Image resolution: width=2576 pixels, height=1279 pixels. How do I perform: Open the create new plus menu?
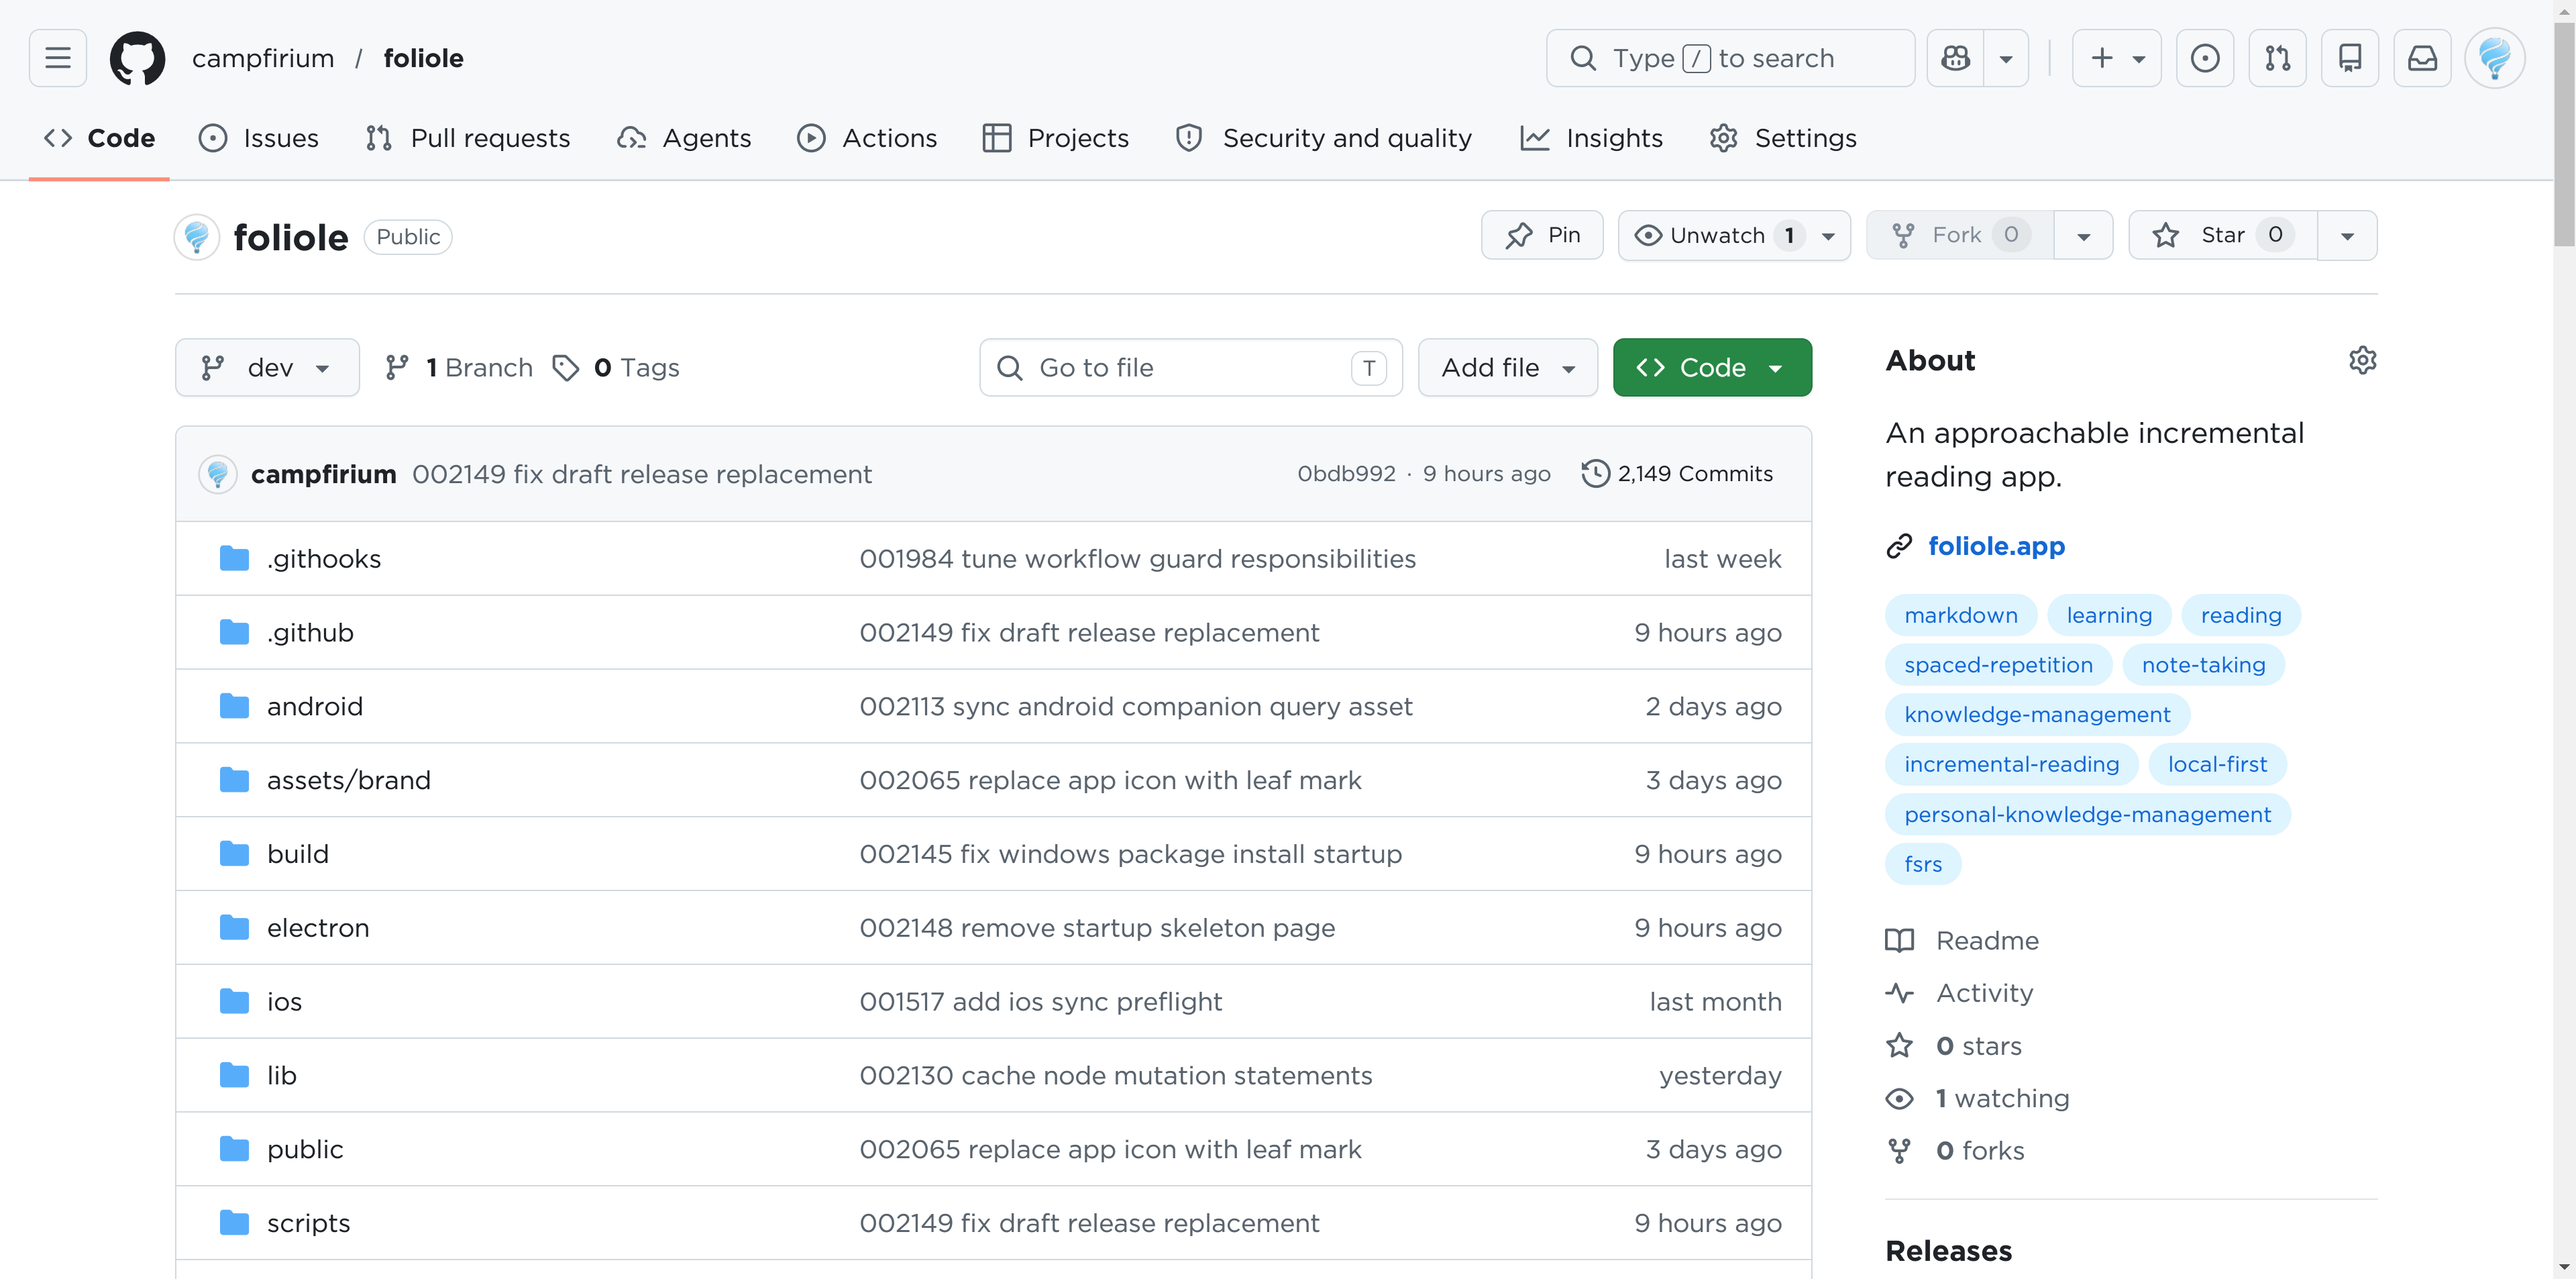2116,58
